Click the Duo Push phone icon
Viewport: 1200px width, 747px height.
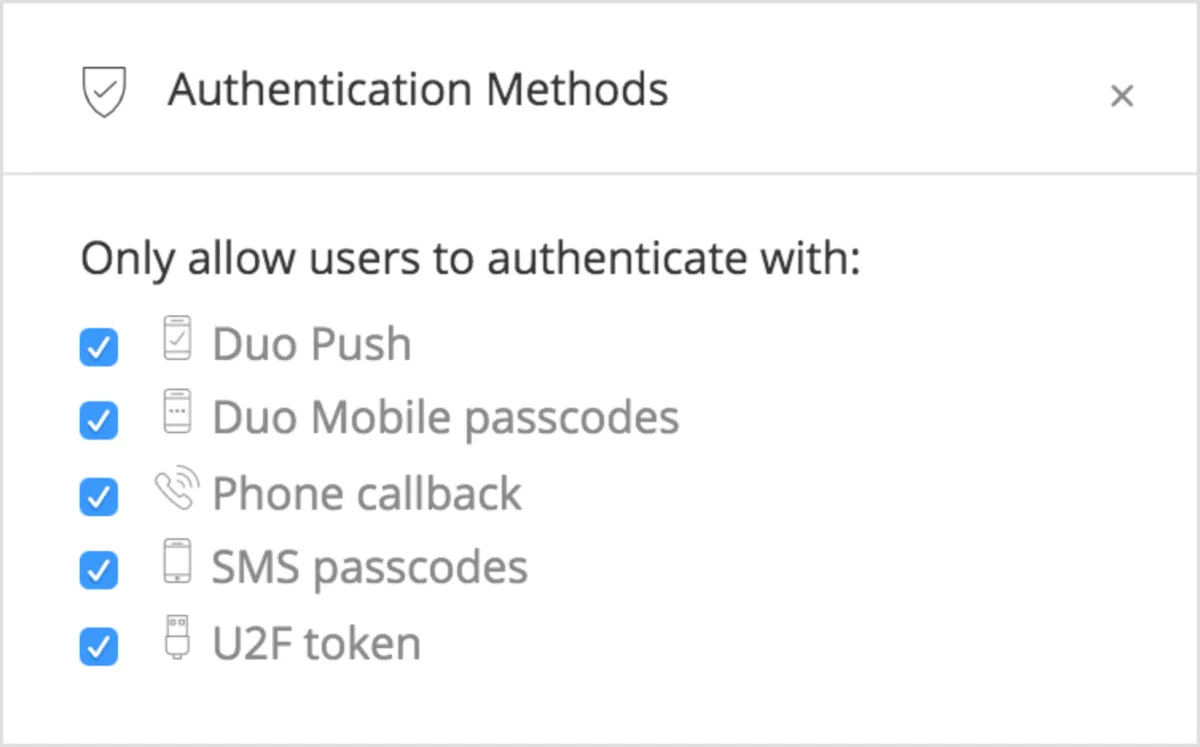coord(177,338)
